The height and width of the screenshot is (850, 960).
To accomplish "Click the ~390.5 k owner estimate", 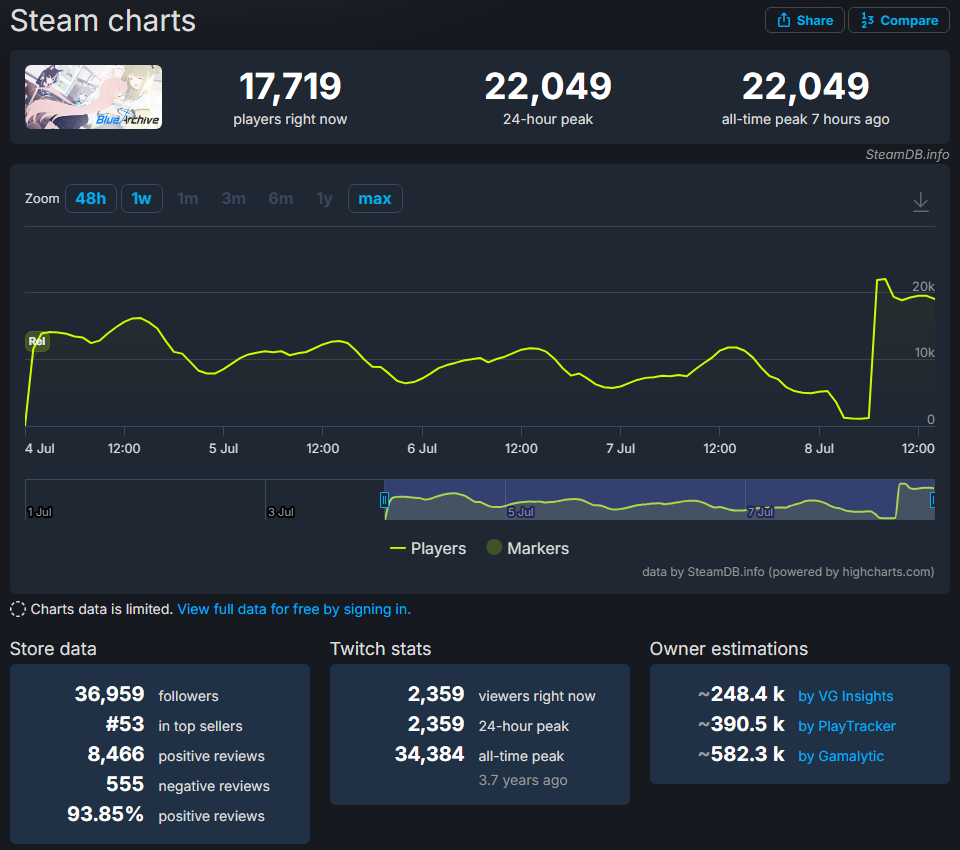I will pyautogui.click(x=741, y=724).
